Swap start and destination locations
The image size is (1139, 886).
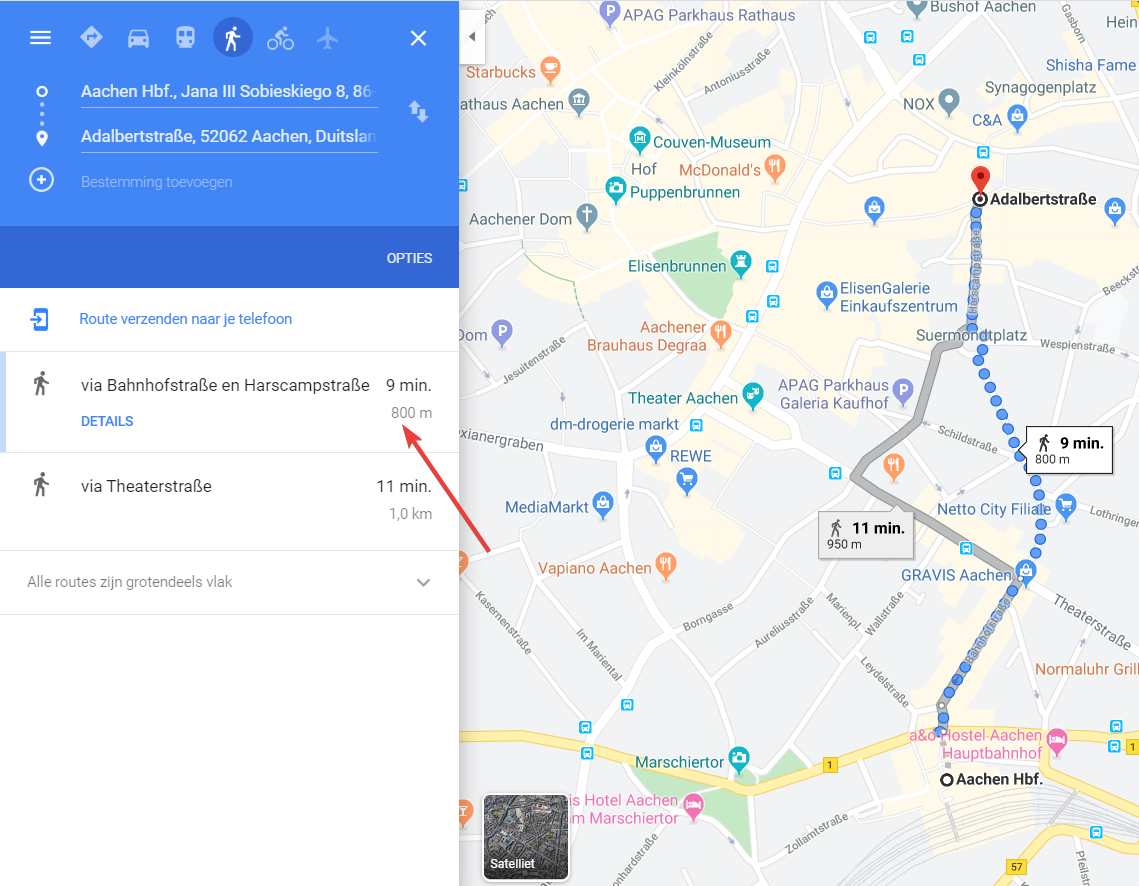(418, 112)
